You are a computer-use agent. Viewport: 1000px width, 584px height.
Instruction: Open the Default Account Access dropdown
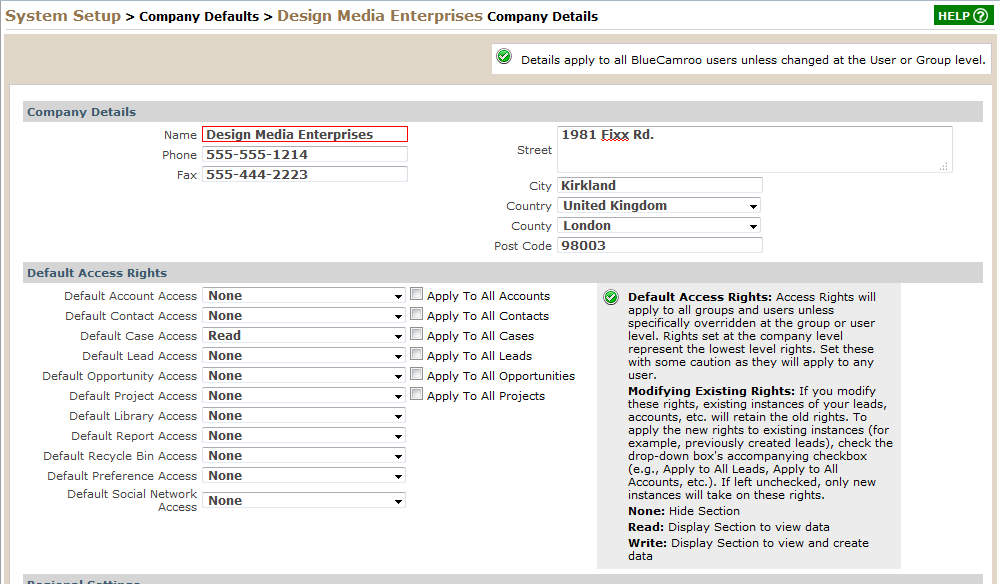pos(304,296)
